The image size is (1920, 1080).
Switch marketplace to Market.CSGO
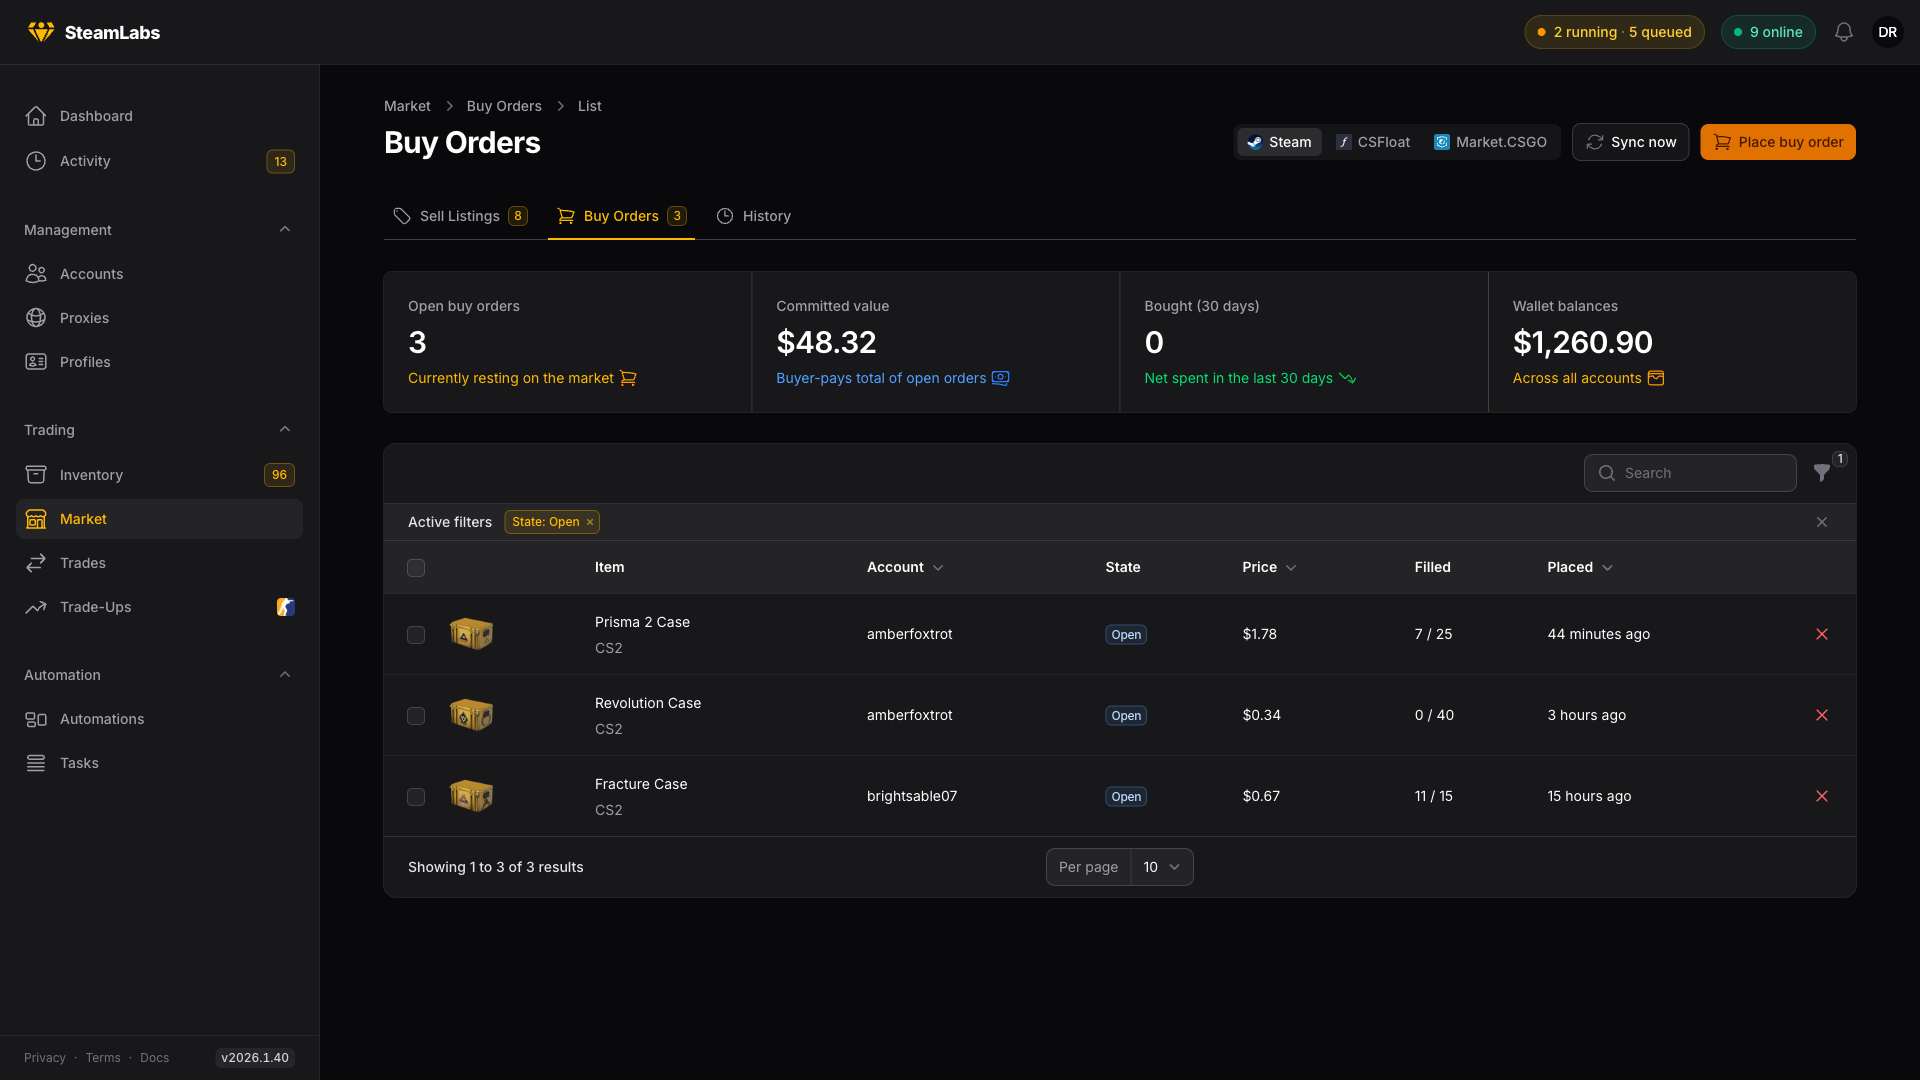[1490, 142]
